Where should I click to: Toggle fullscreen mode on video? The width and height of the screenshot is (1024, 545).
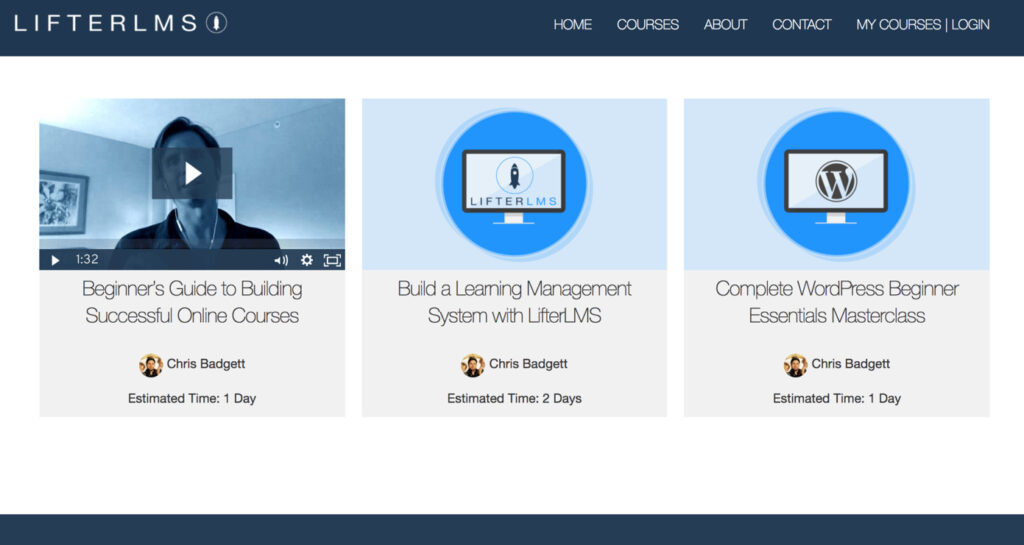pyautogui.click(x=332, y=260)
